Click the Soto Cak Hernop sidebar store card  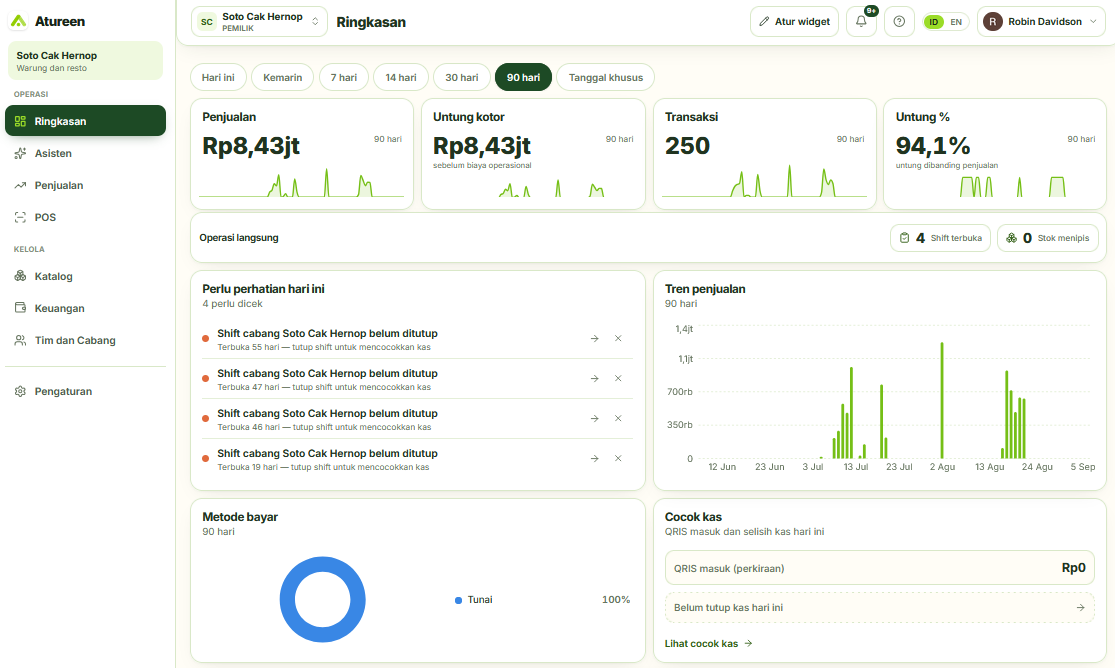tap(85, 60)
